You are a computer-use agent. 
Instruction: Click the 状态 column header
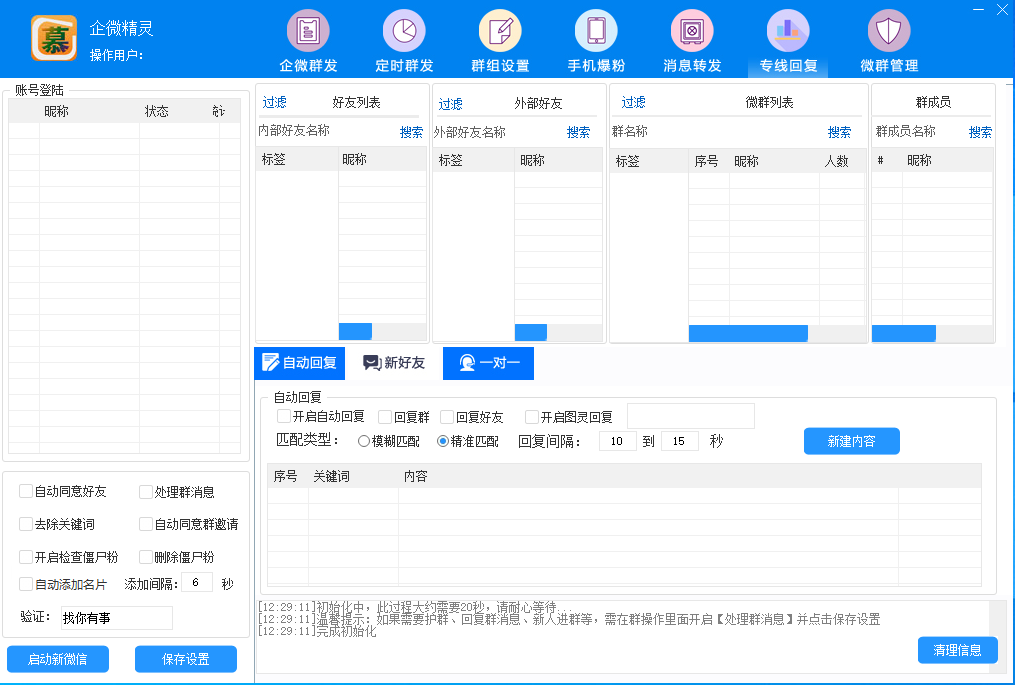click(157, 111)
